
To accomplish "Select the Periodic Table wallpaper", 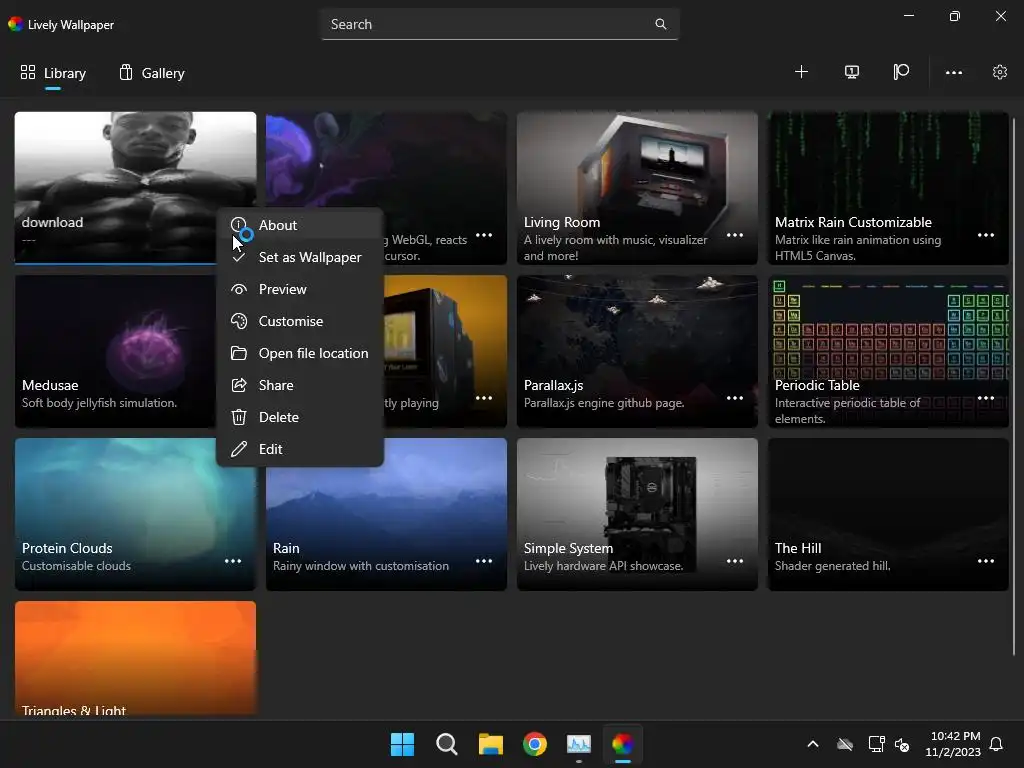I will coord(888,351).
